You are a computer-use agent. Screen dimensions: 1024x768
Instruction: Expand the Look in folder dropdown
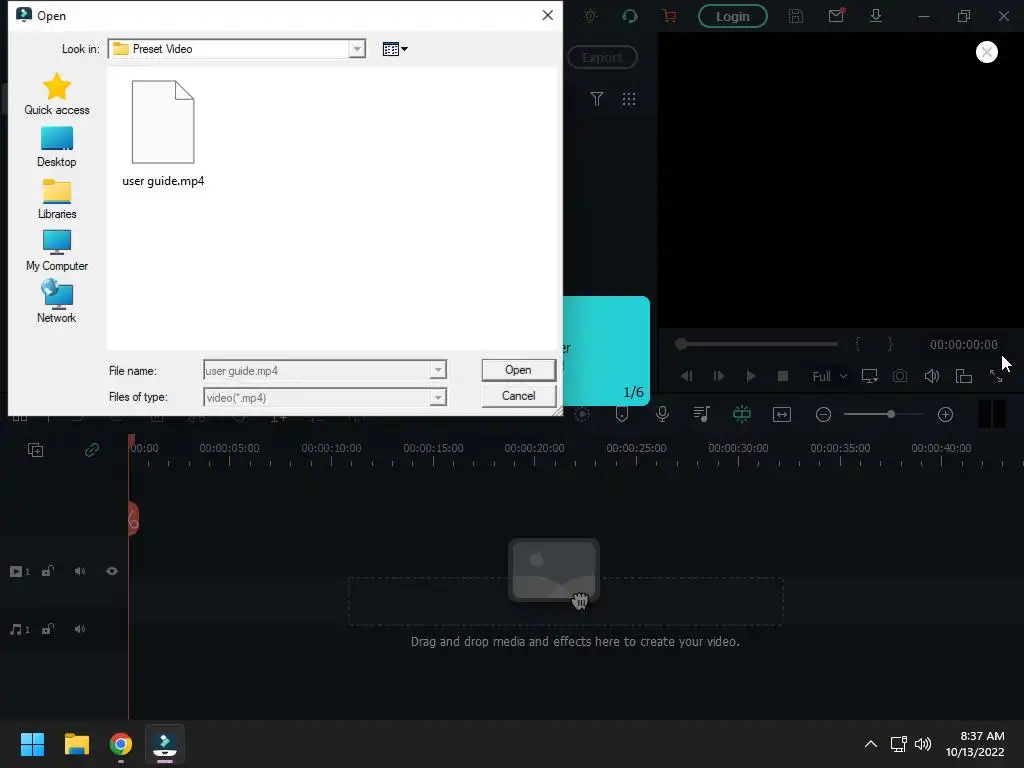click(x=357, y=49)
